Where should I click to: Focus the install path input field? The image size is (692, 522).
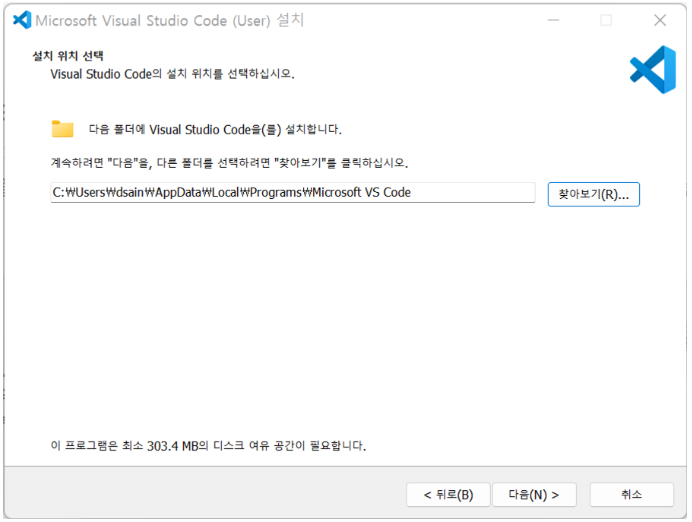(x=293, y=193)
